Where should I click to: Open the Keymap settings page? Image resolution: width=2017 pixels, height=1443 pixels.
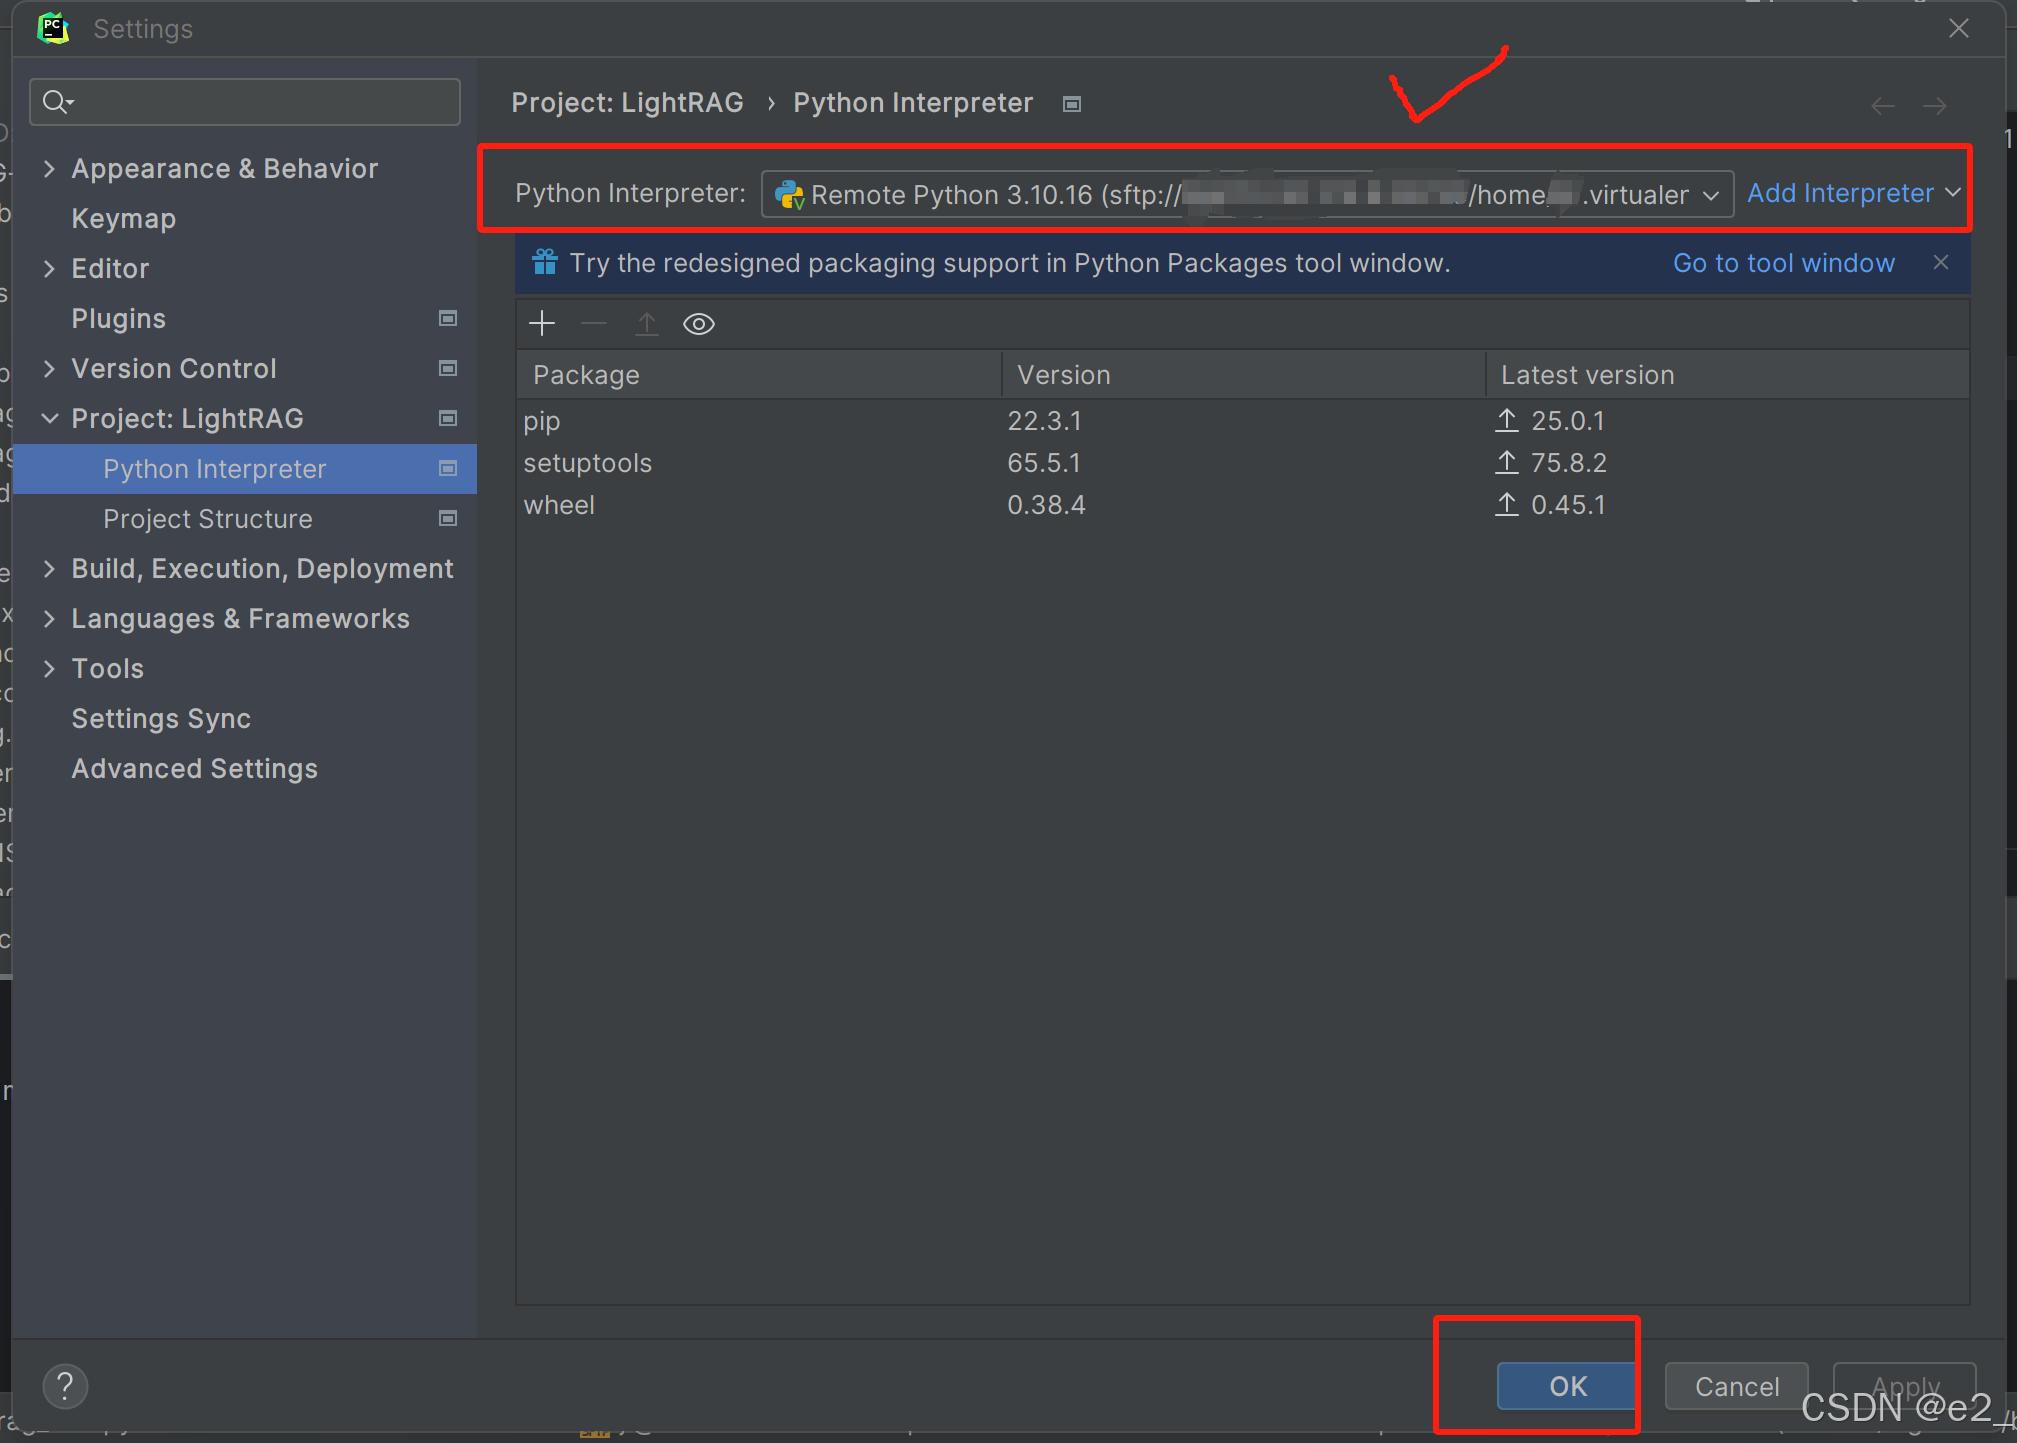coord(124,218)
